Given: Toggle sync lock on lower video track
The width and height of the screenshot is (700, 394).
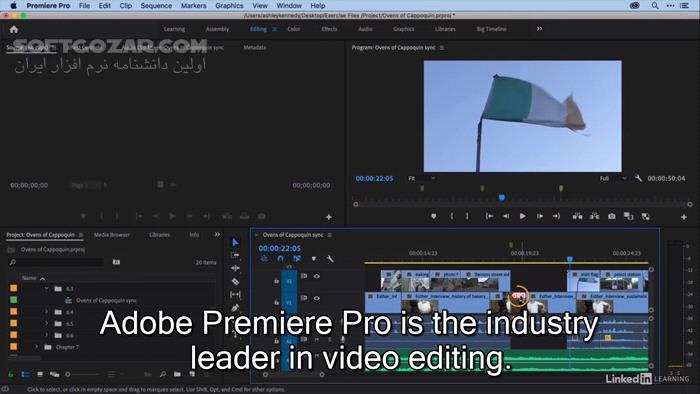Looking at the screenshot, I should coord(304,298).
